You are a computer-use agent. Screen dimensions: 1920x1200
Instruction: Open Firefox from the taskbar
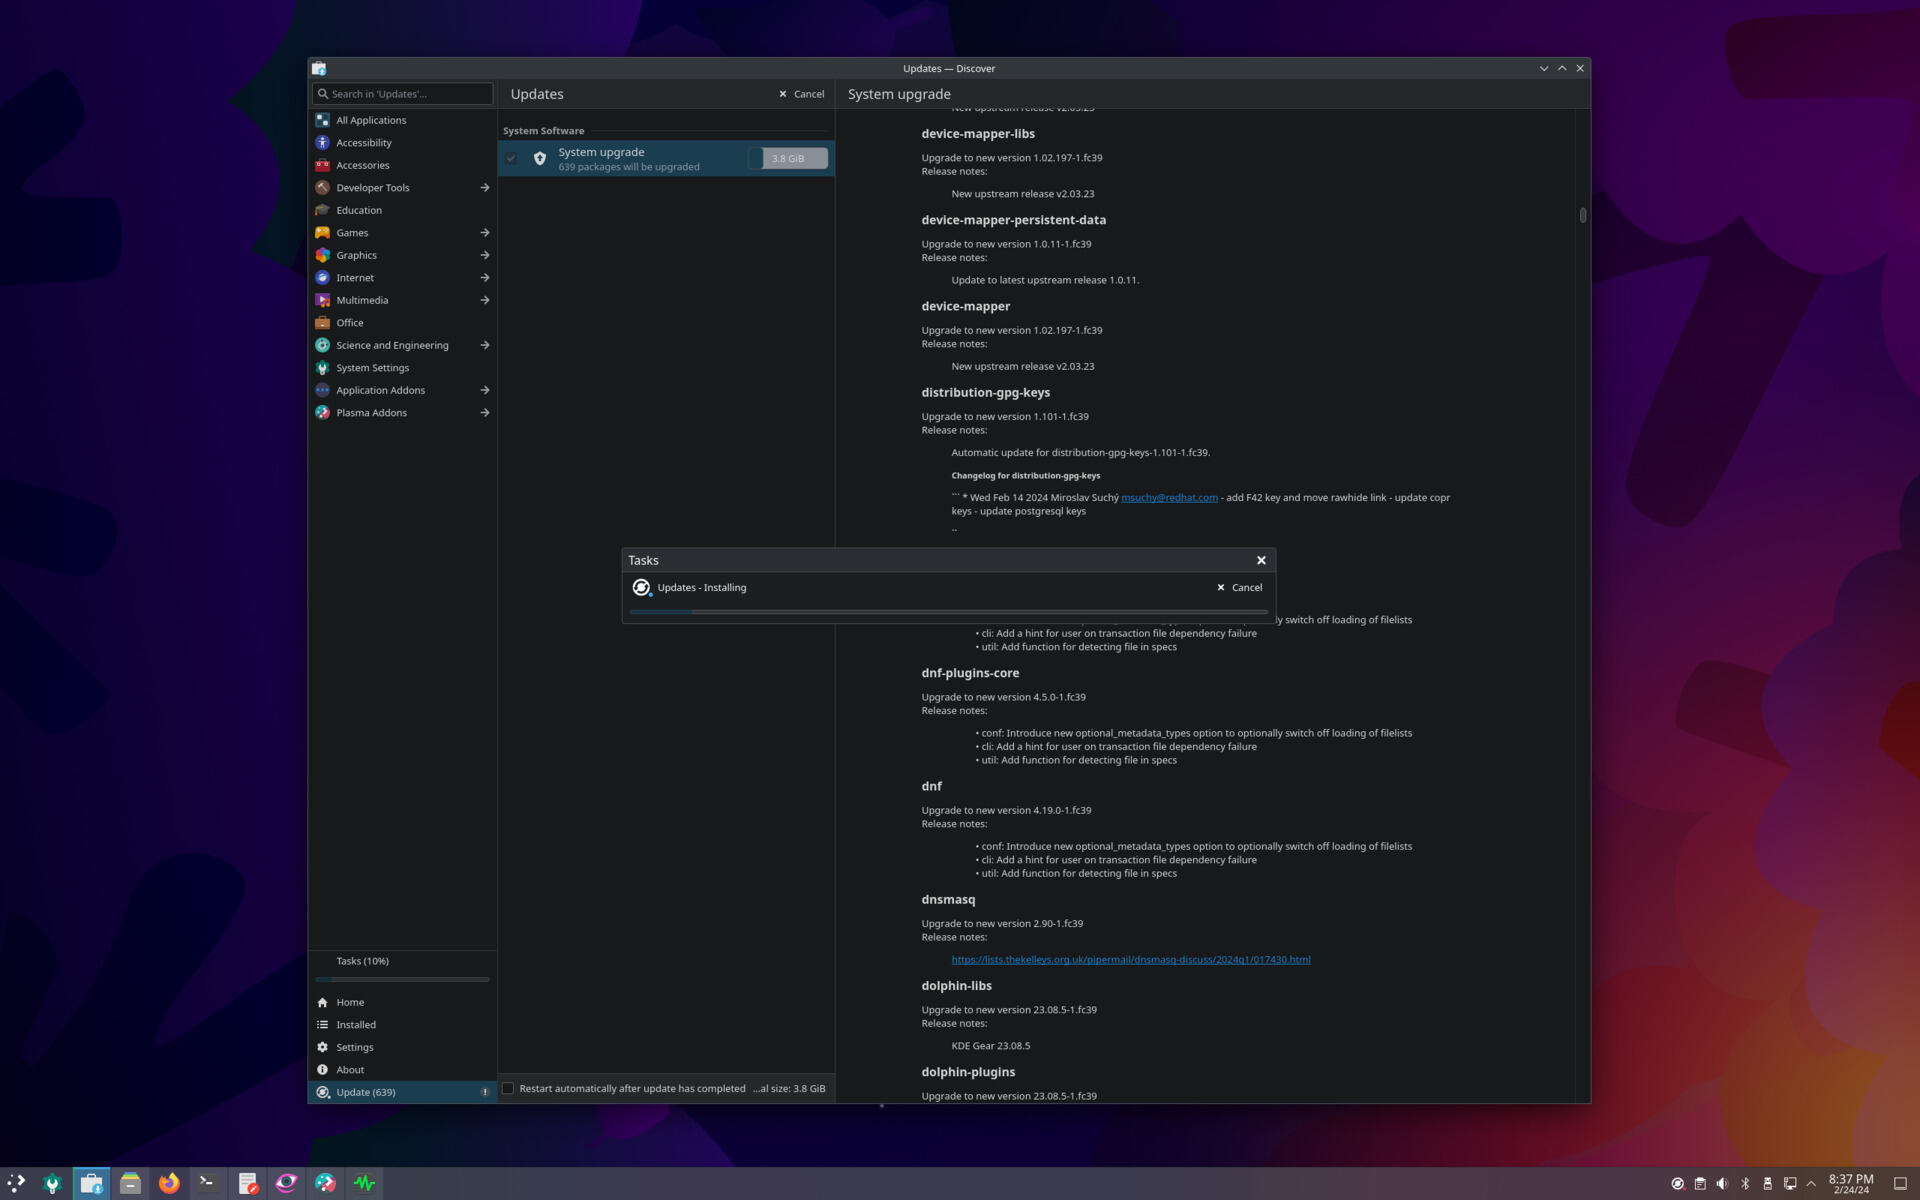tap(169, 1183)
